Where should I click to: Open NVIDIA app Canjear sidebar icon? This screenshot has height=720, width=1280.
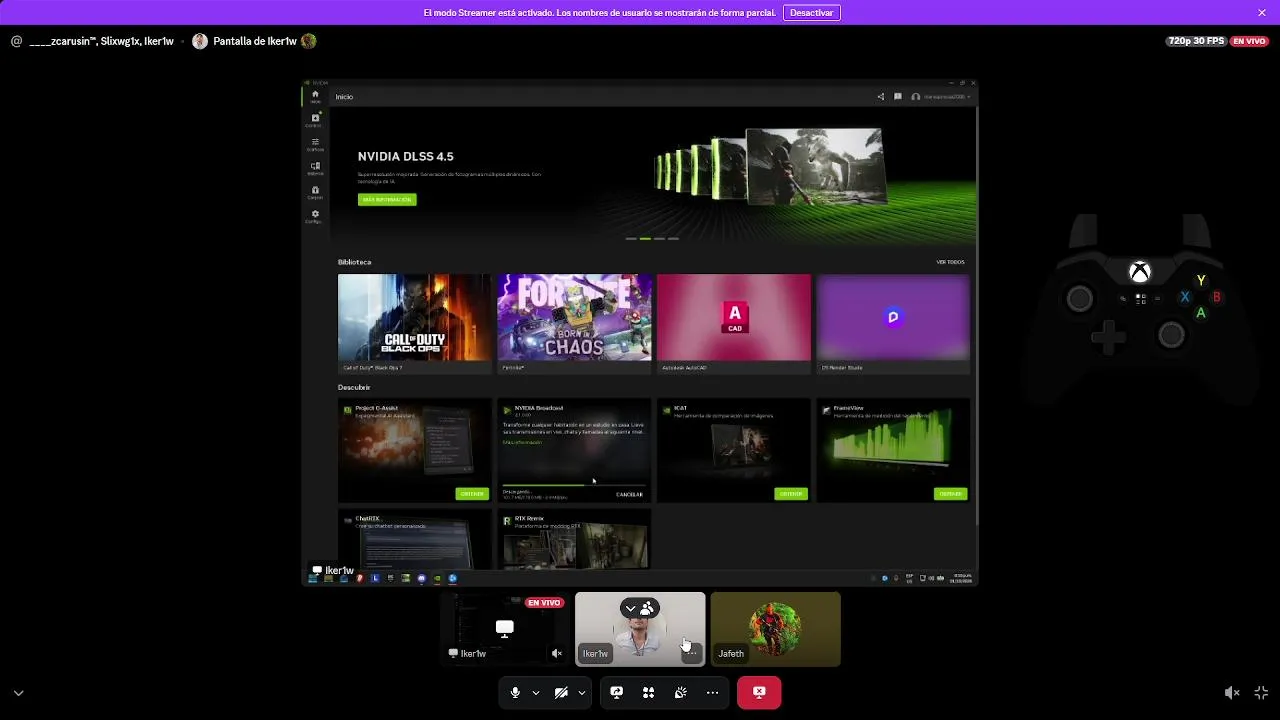pos(315,192)
